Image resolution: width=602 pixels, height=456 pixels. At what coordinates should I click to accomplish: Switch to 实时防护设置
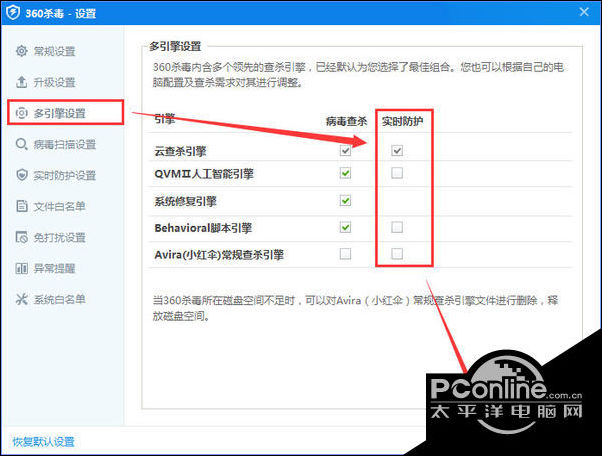tap(64, 175)
